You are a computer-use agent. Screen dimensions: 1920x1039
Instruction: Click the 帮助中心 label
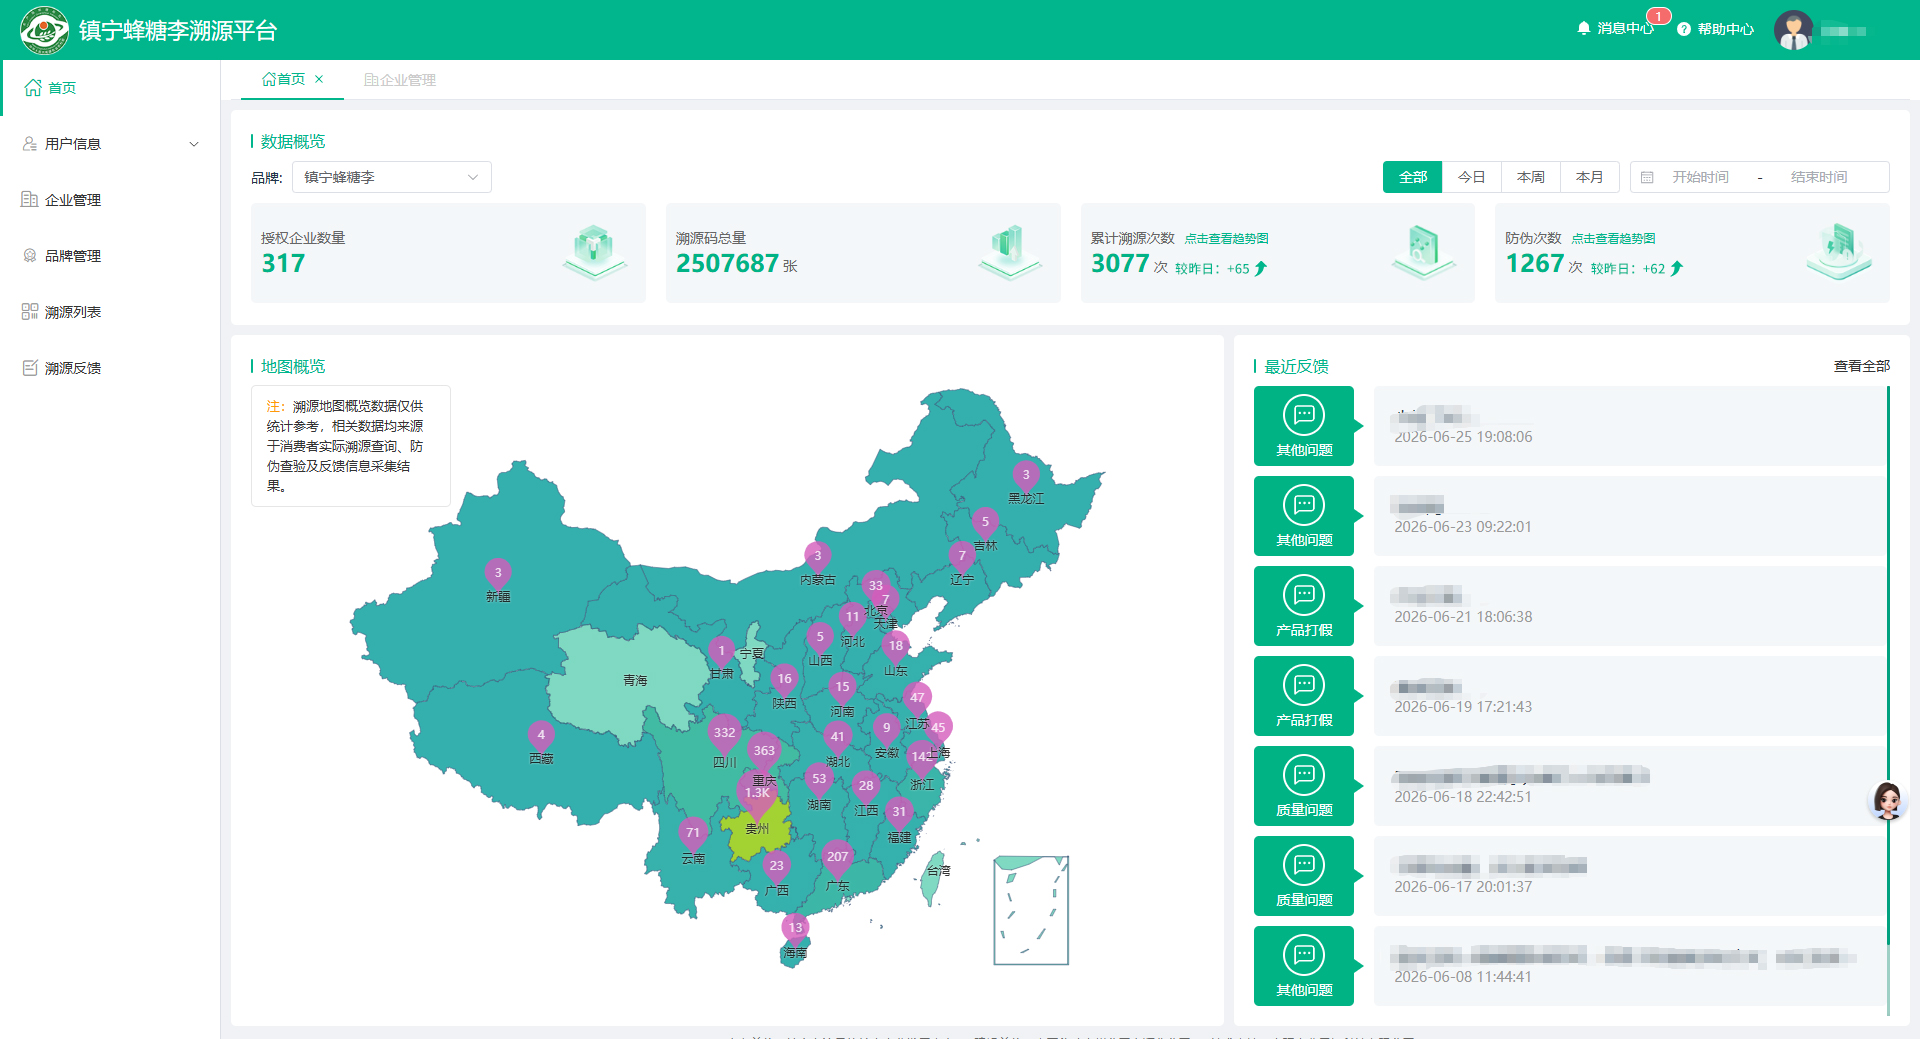pos(1726,29)
